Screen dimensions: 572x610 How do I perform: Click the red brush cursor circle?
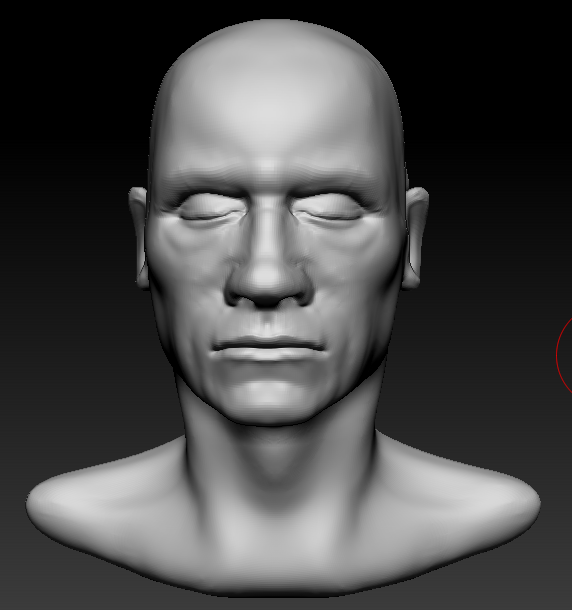coord(564,354)
